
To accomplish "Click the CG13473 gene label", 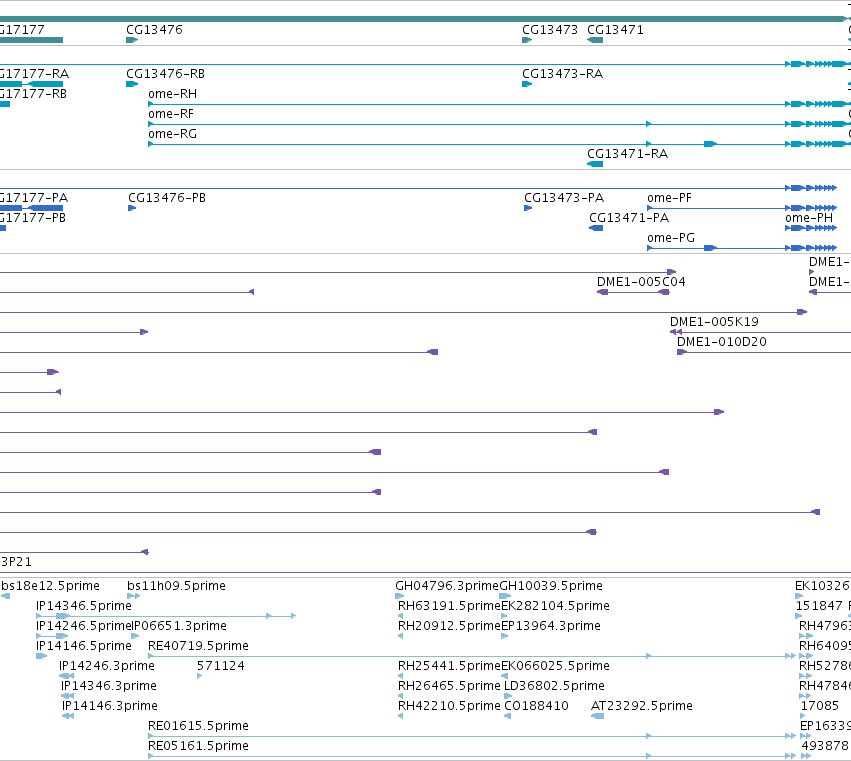I will pyautogui.click(x=550, y=30).
